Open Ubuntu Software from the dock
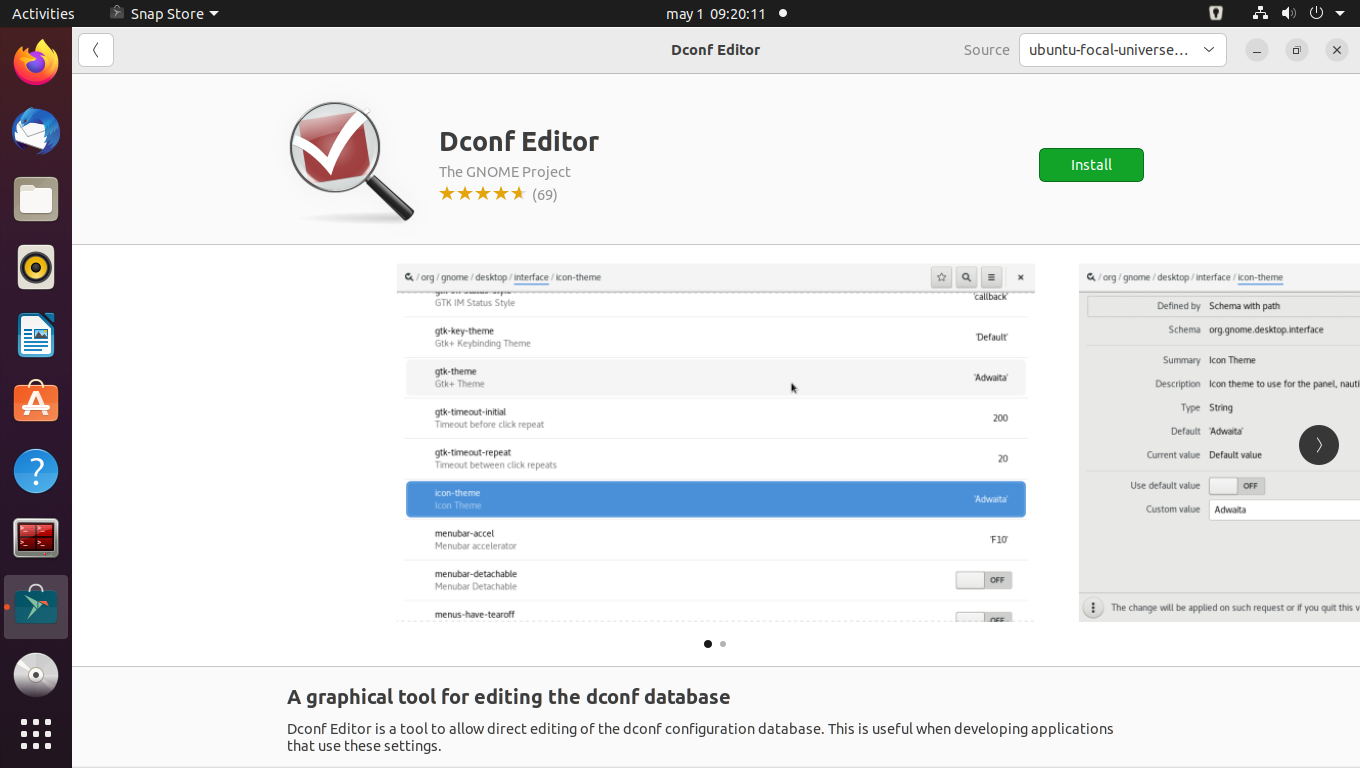Viewport: 1360px width, 768px height. 36,403
